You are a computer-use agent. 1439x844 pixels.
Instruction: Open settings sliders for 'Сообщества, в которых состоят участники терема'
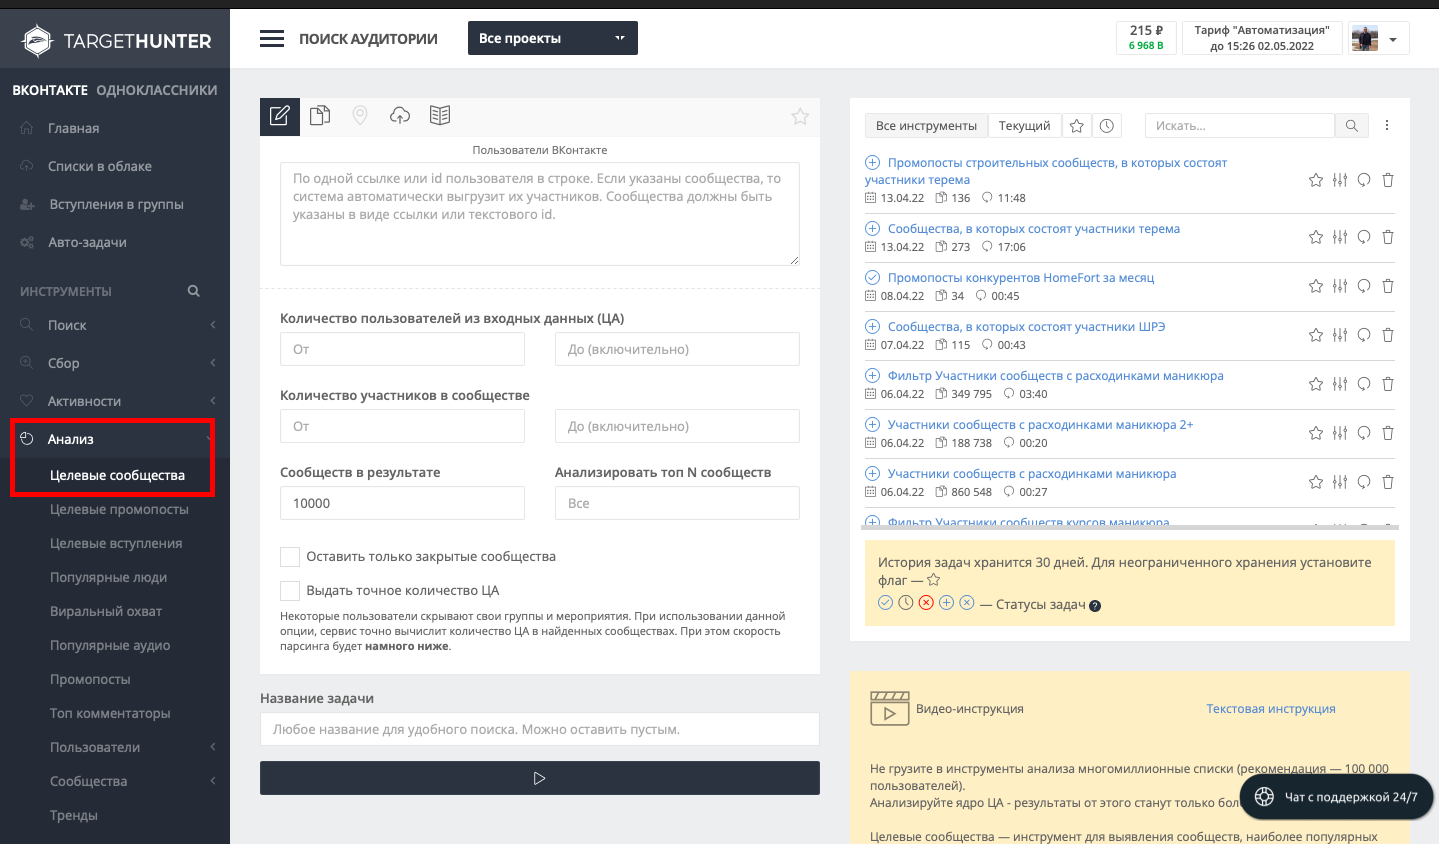point(1340,237)
